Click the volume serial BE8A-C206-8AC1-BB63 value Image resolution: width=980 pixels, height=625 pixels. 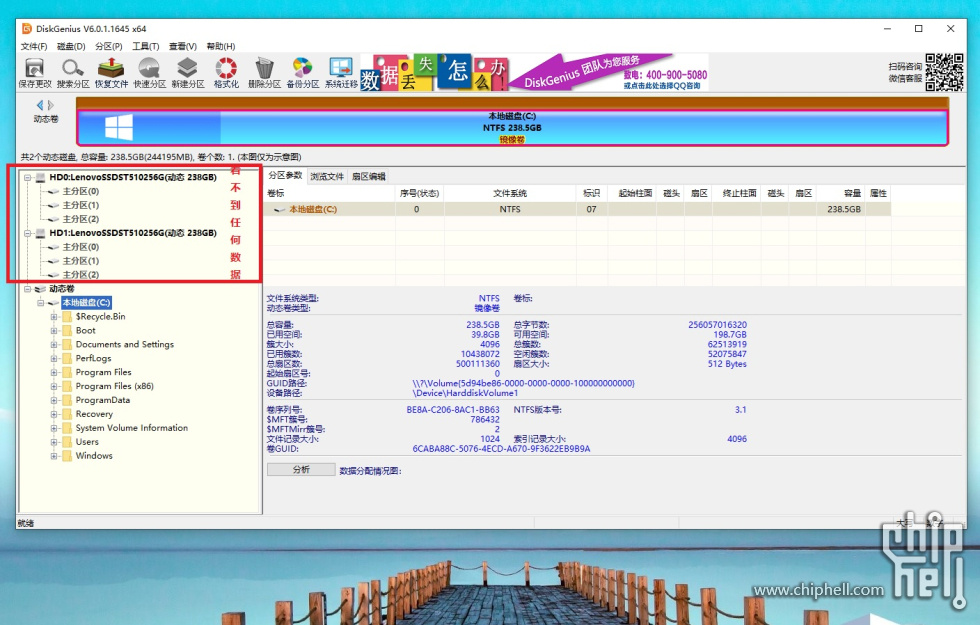[453, 410]
